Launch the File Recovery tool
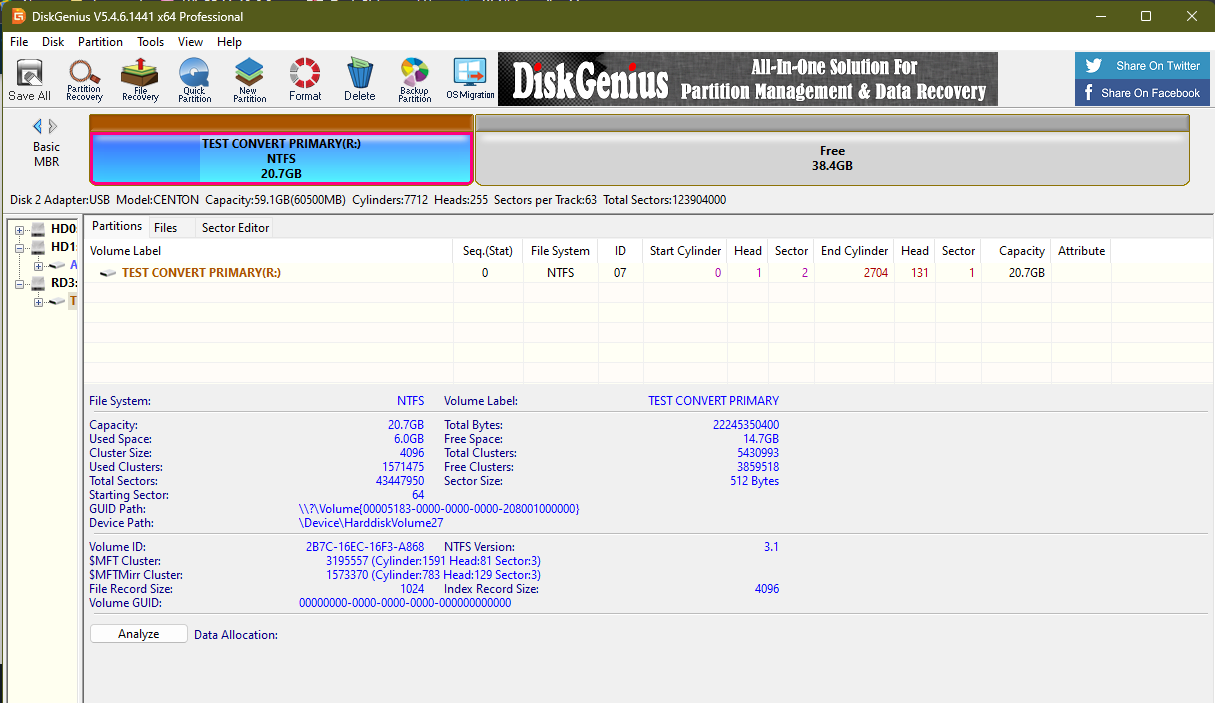This screenshot has height=703, width=1215. click(x=140, y=80)
